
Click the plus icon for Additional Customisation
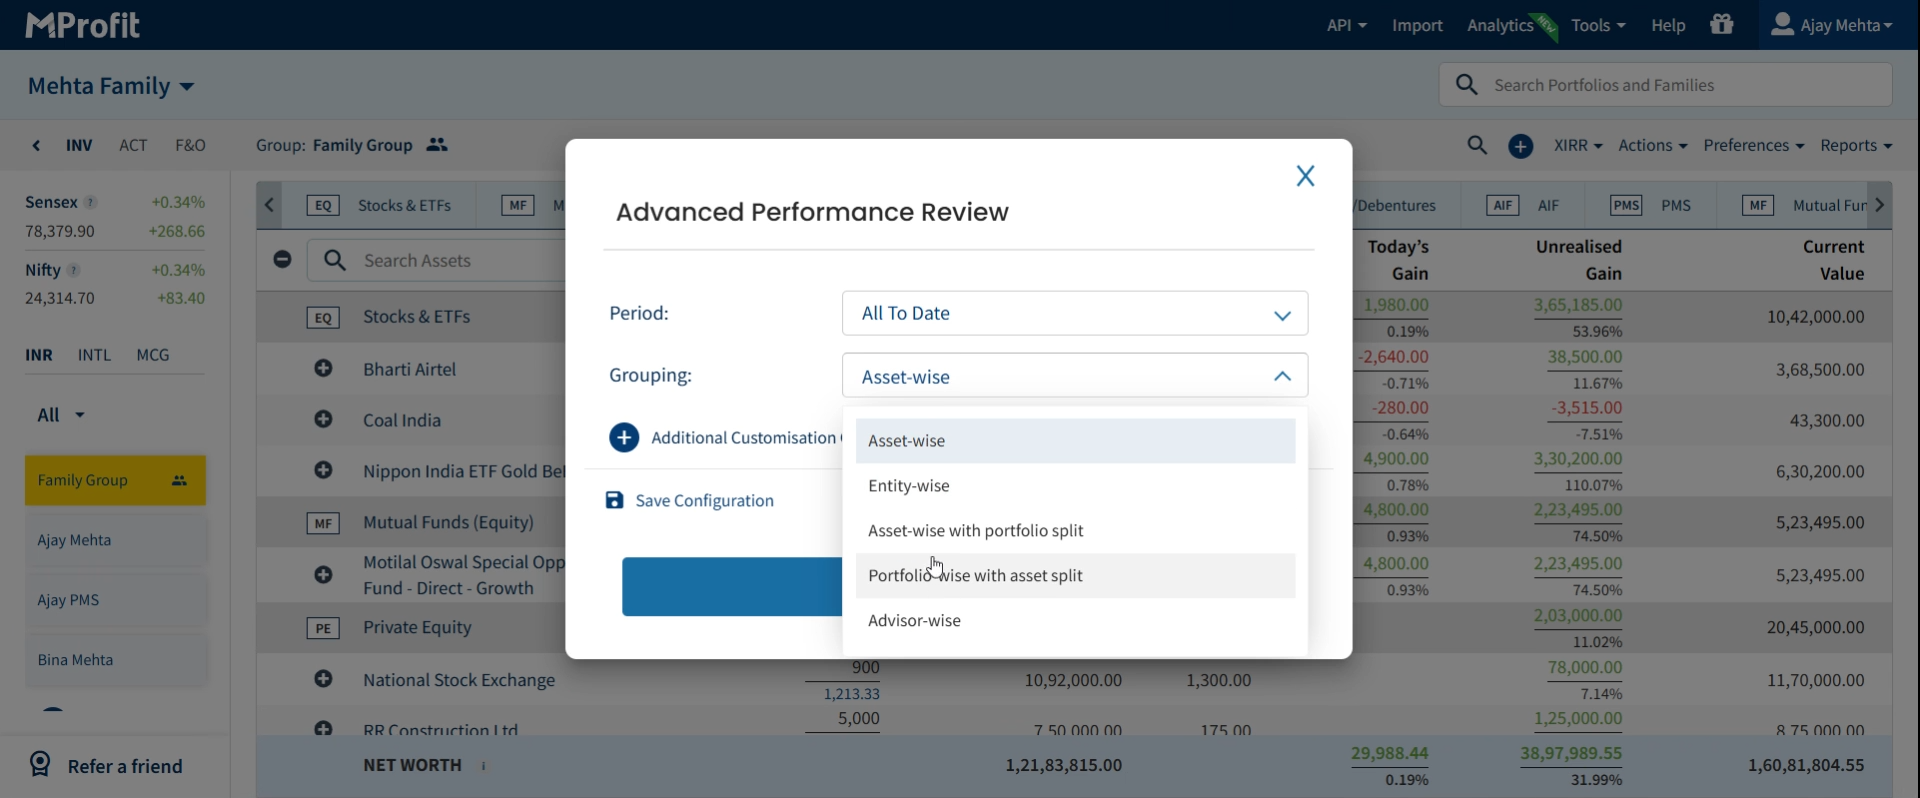[x=624, y=438]
